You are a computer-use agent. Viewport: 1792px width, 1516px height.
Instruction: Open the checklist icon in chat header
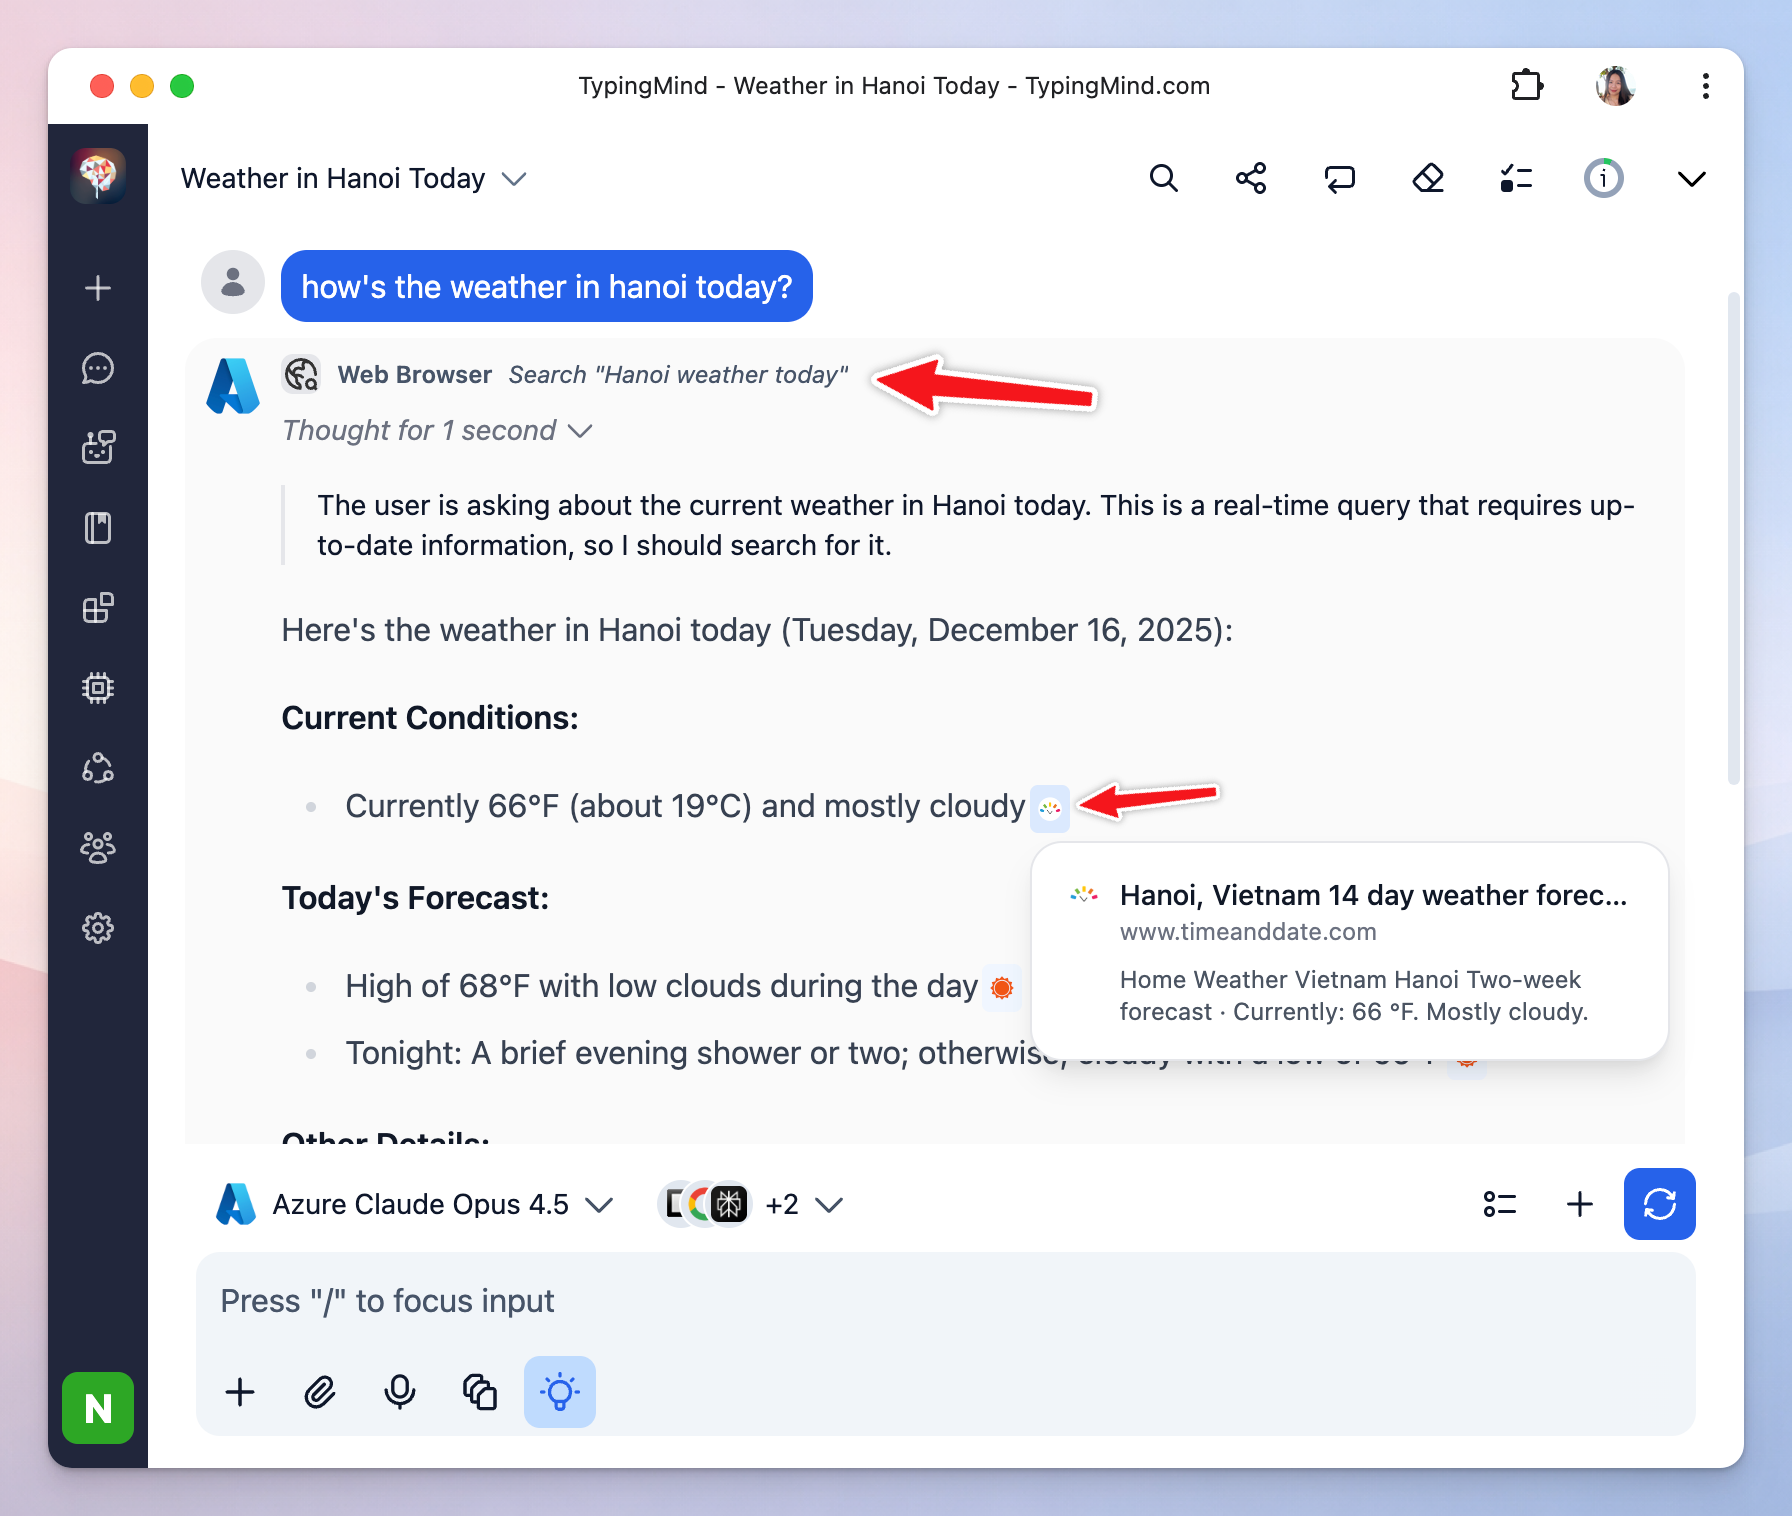pyautogui.click(x=1516, y=179)
